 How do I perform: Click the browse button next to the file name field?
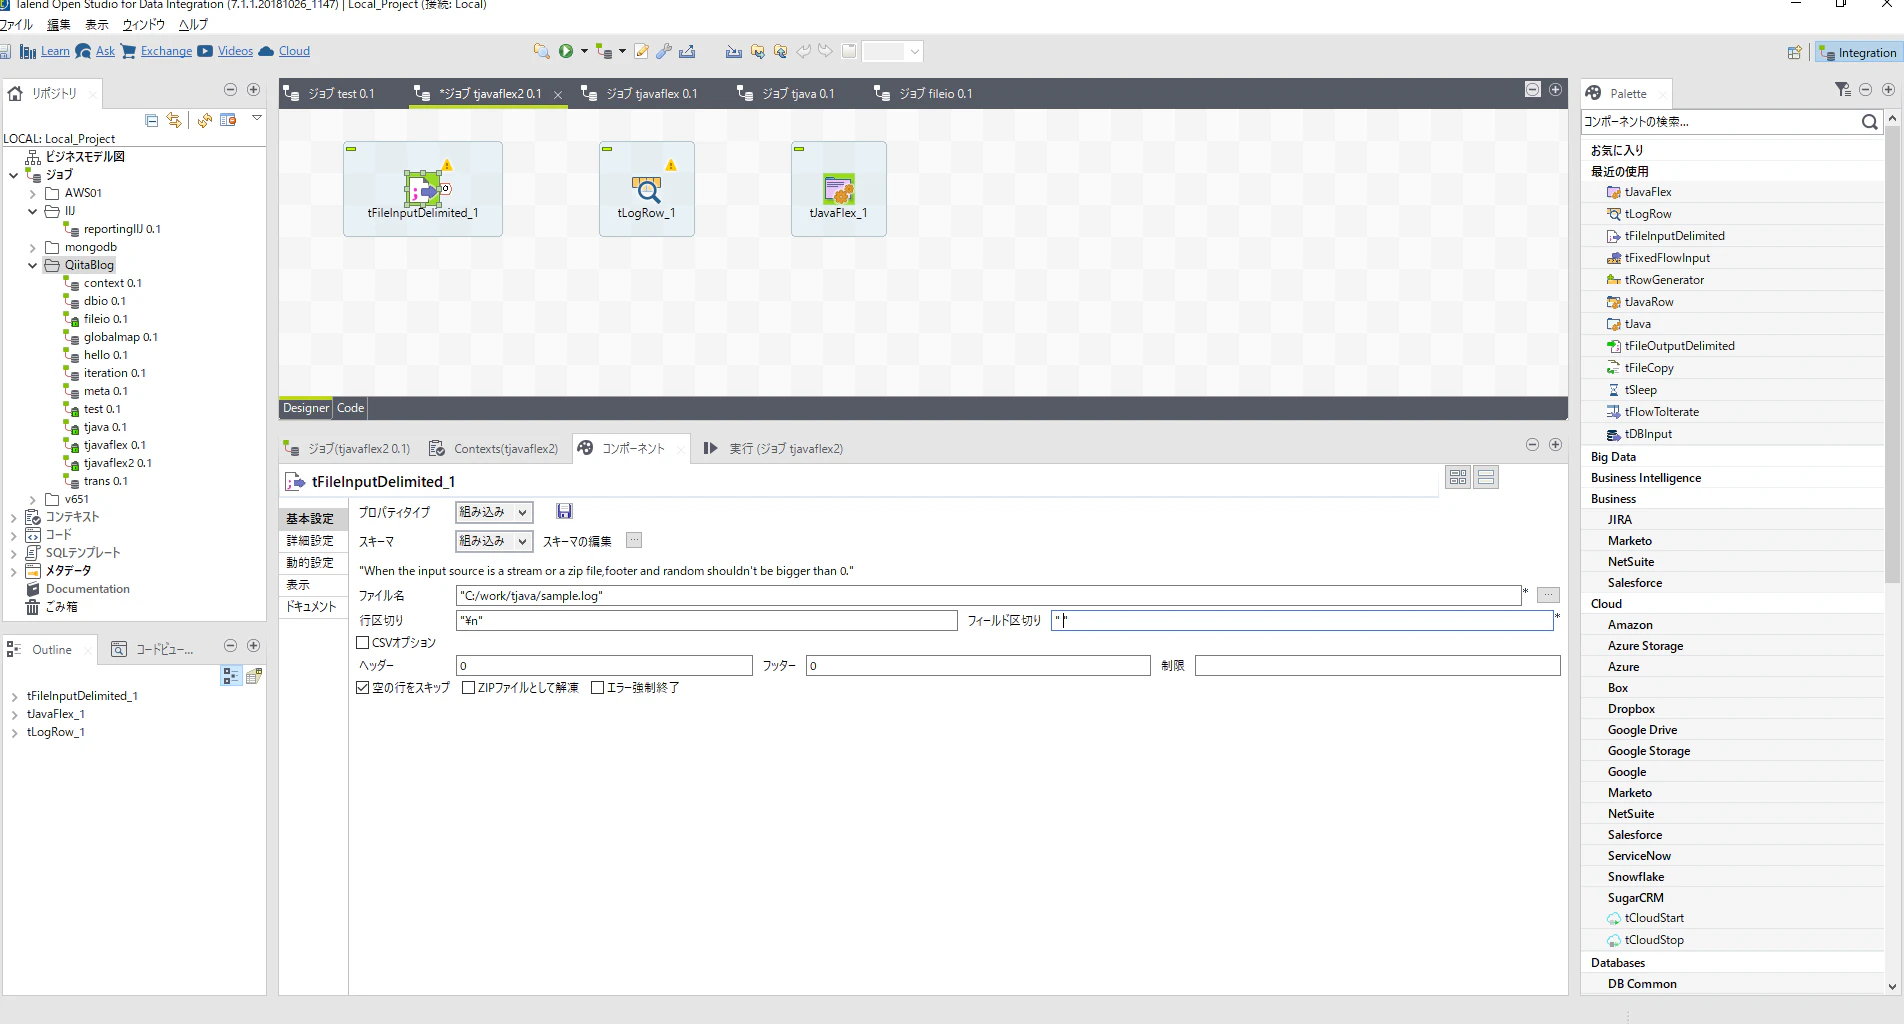1548,595
